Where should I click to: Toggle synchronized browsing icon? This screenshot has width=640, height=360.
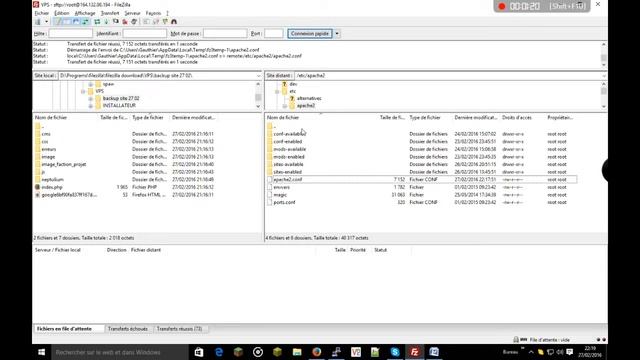(165, 22)
